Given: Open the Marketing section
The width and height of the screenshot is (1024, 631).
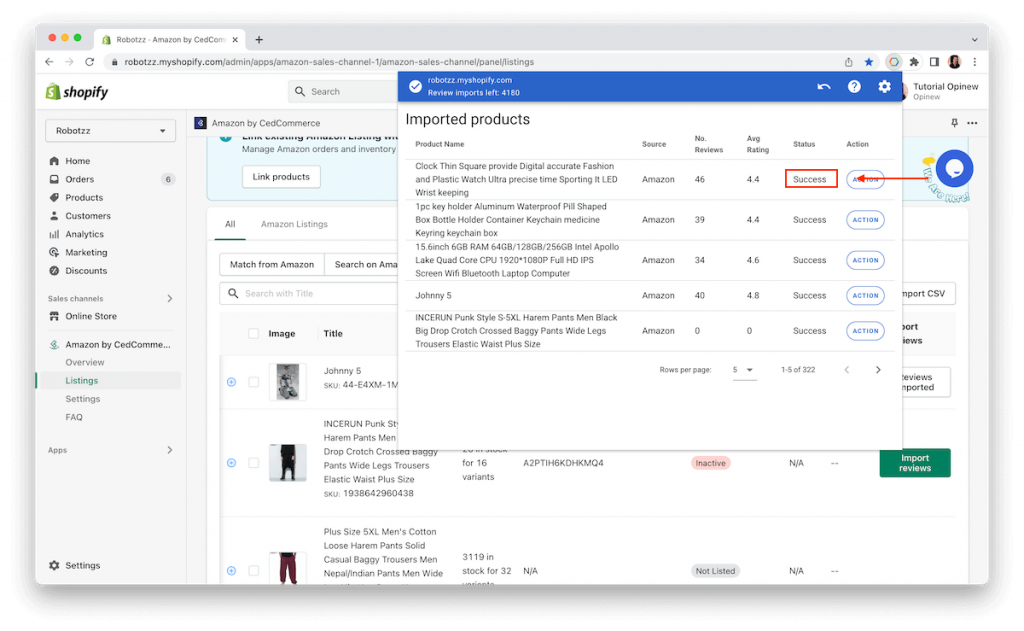Looking at the screenshot, I should pos(86,252).
